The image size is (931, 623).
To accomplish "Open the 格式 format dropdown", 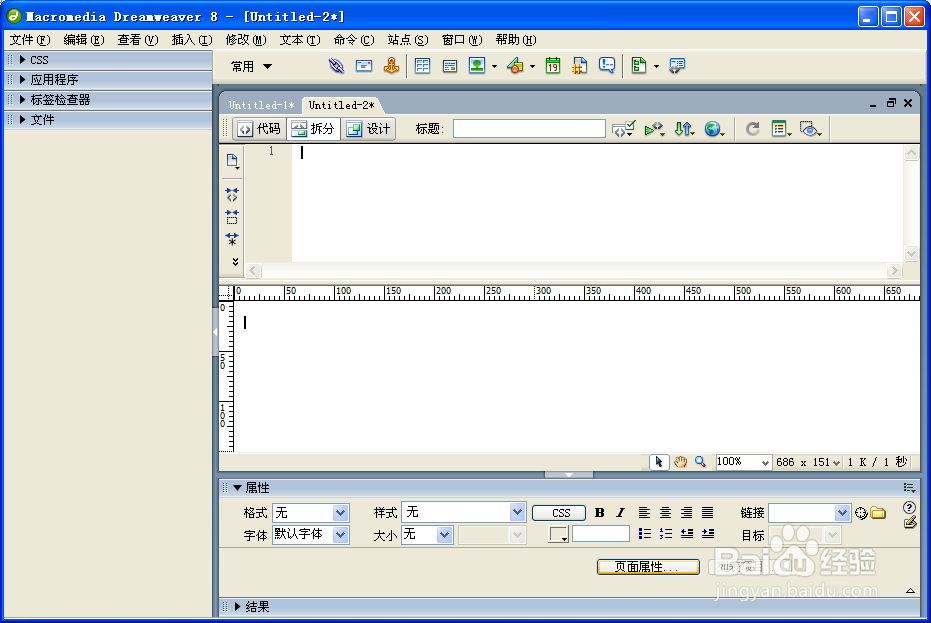I will pyautogui.click(x=340, y=513).
